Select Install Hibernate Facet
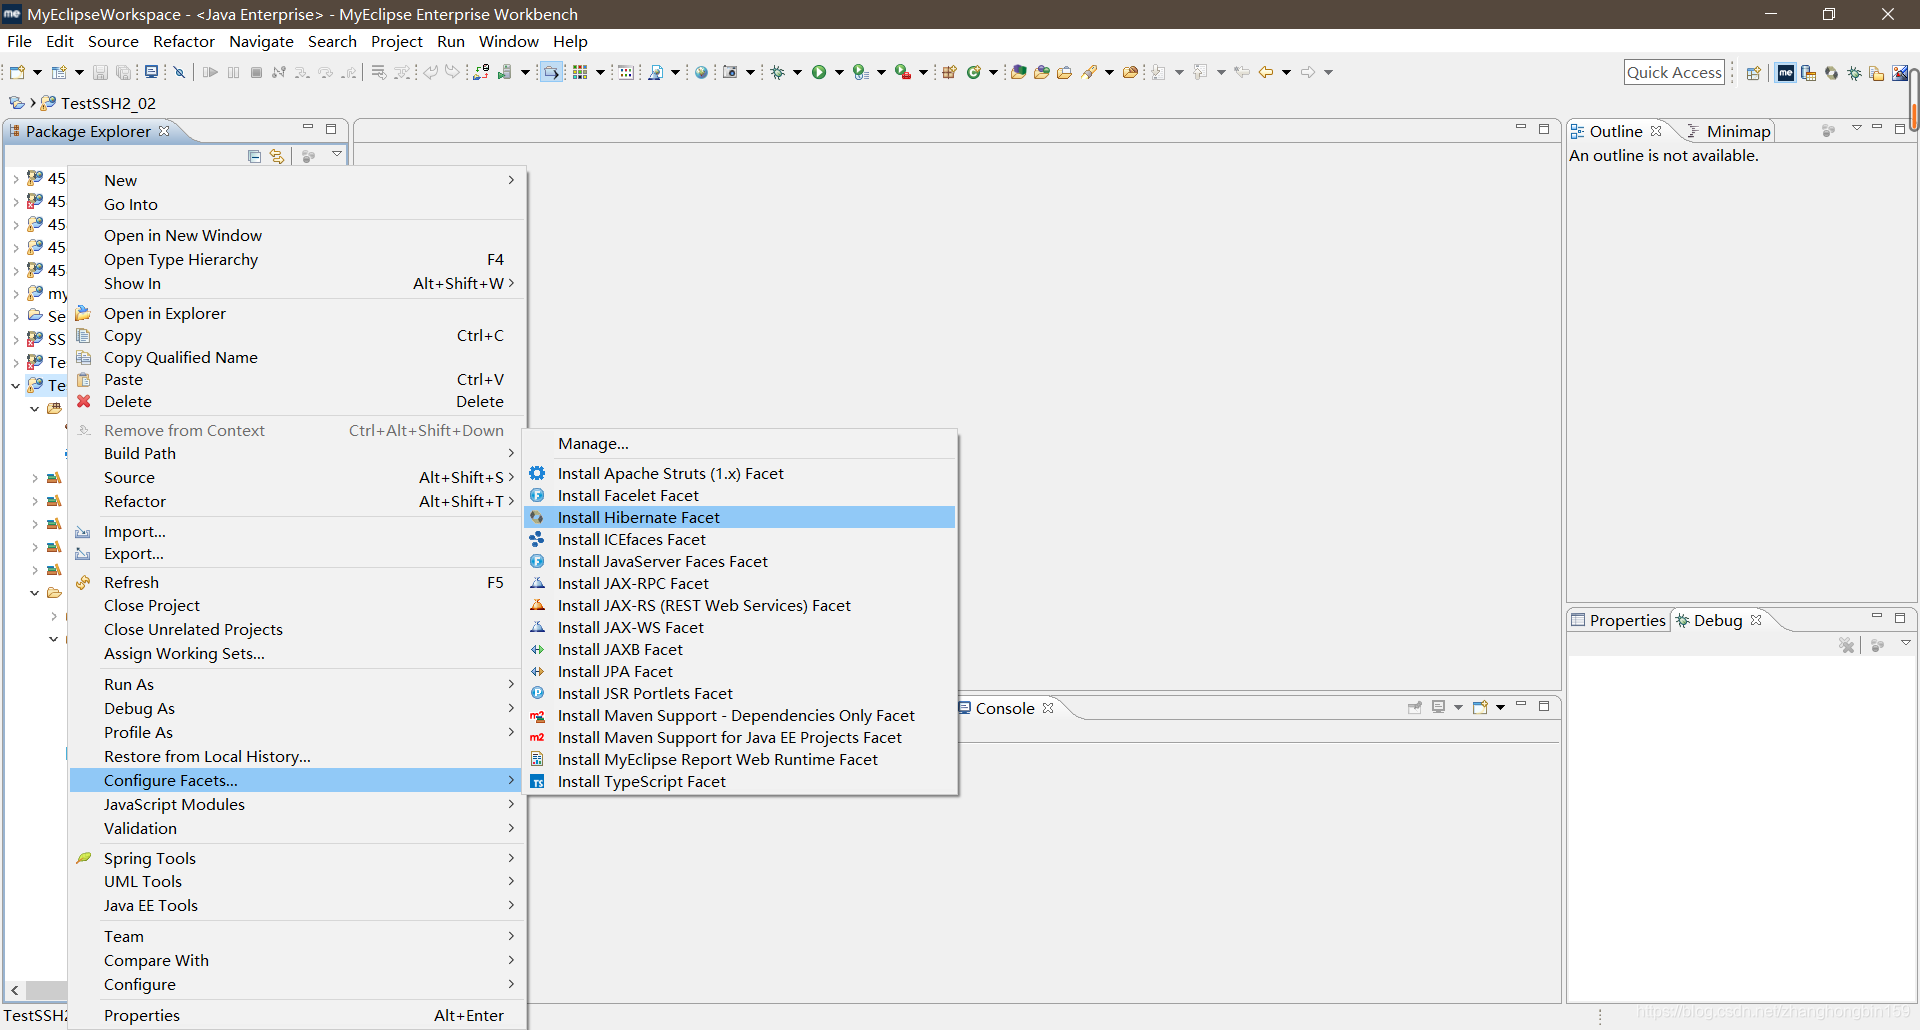The image size is (1920, 1030). pos(740,517)
